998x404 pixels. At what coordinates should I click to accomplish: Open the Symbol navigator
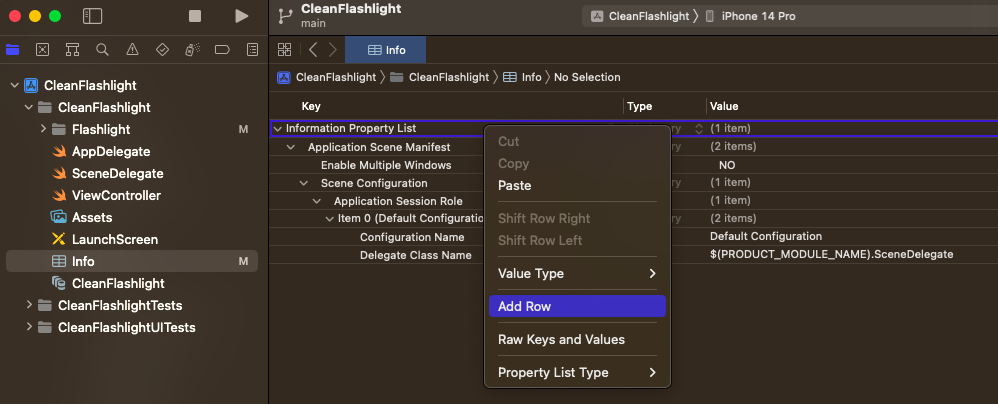click(73, 50)
